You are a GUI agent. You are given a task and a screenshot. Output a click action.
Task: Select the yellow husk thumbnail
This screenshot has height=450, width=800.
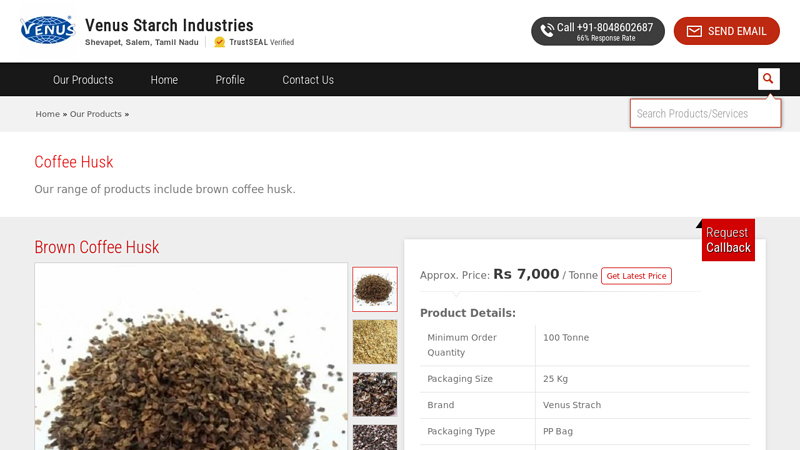click(374, 342)
